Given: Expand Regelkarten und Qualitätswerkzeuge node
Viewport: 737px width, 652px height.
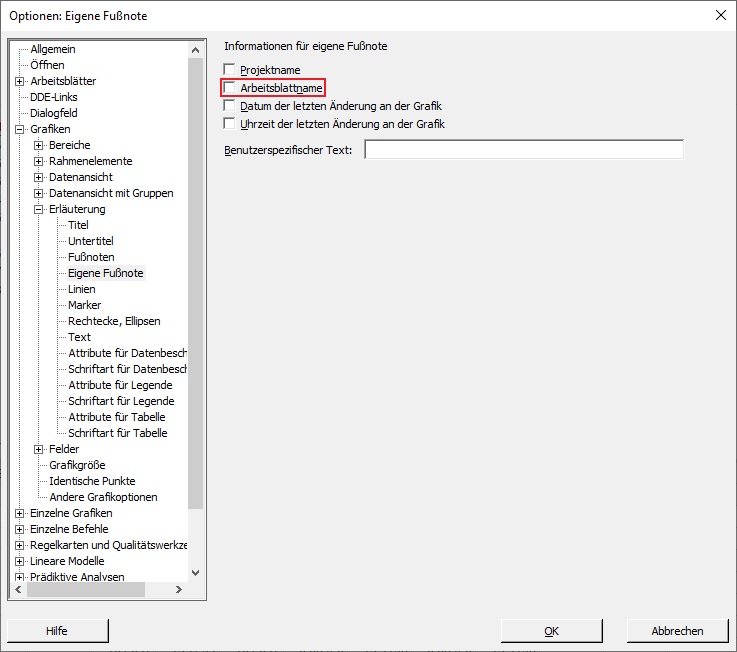Looking at the screenshot, I should [x=19, y=545].
